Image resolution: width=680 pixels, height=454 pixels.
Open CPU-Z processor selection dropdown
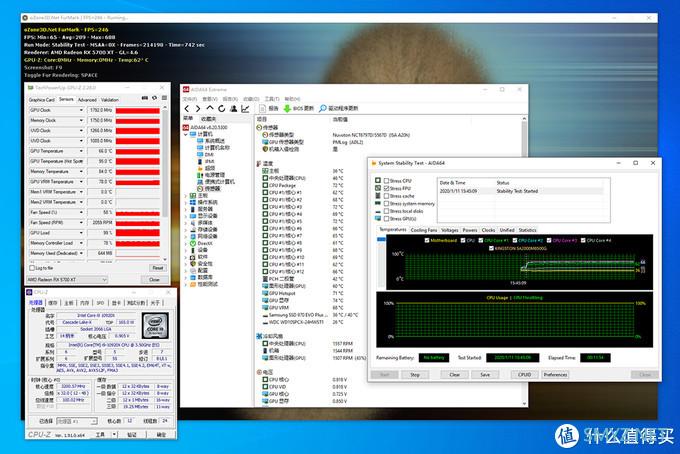tap(77, 421)
